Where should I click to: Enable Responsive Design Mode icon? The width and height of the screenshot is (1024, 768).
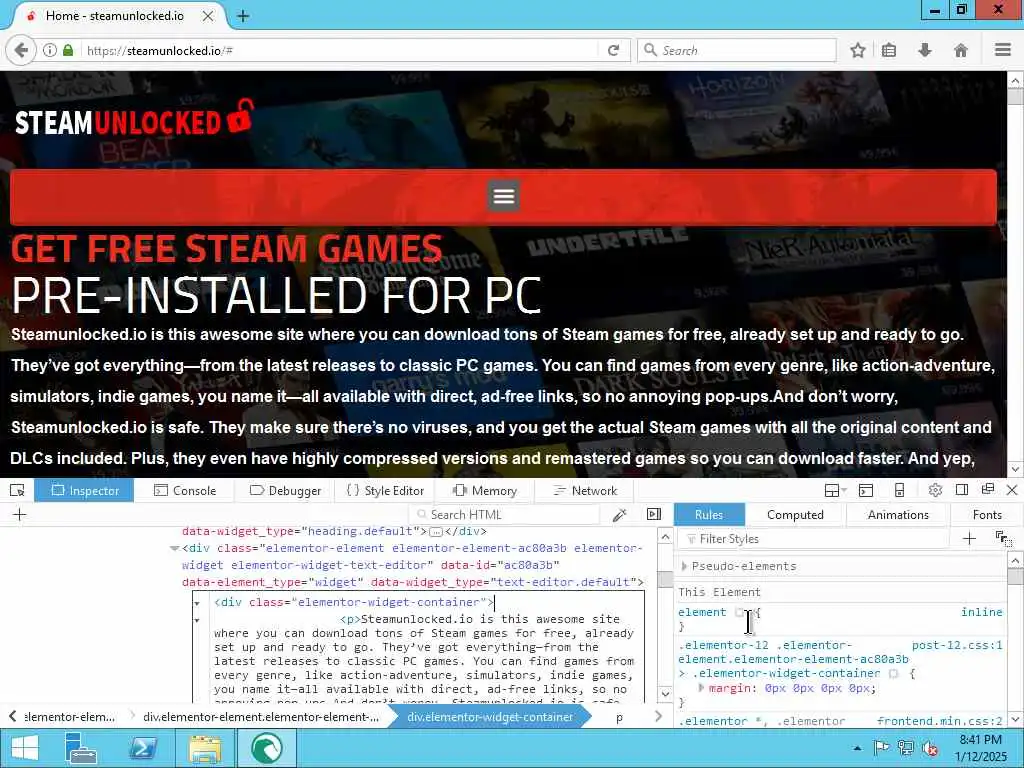[899, 490]
